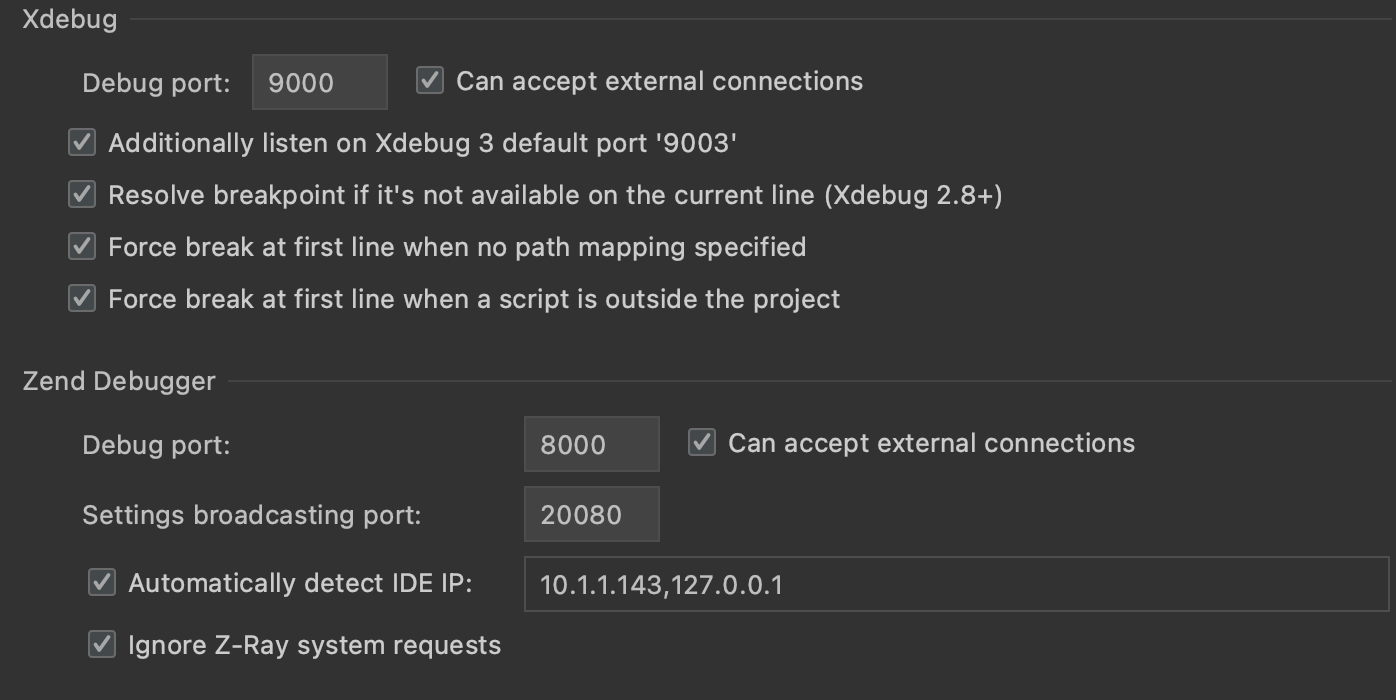
Task: Toggle "Additionally listen on Xdebug 3 default port '9003'"
Action: [x=82, y=142]
